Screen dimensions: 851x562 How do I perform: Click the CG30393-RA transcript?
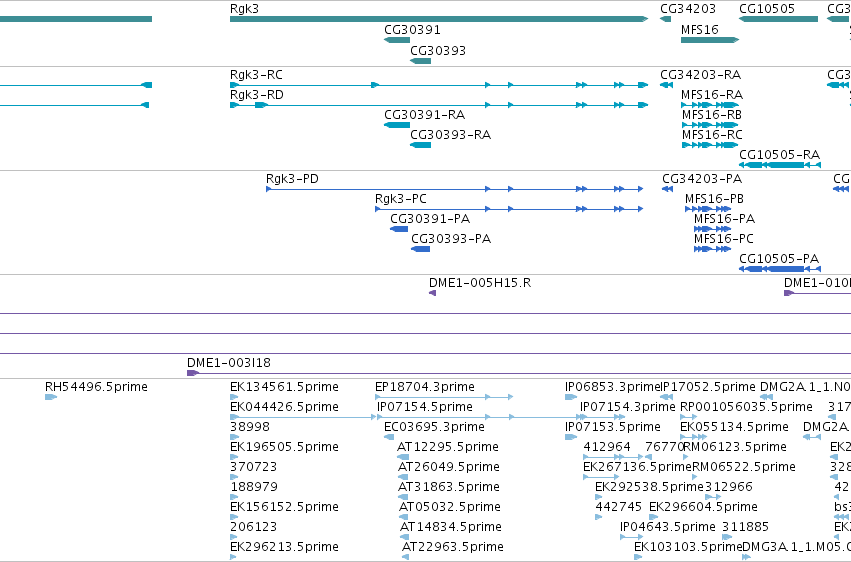(420, 145)
